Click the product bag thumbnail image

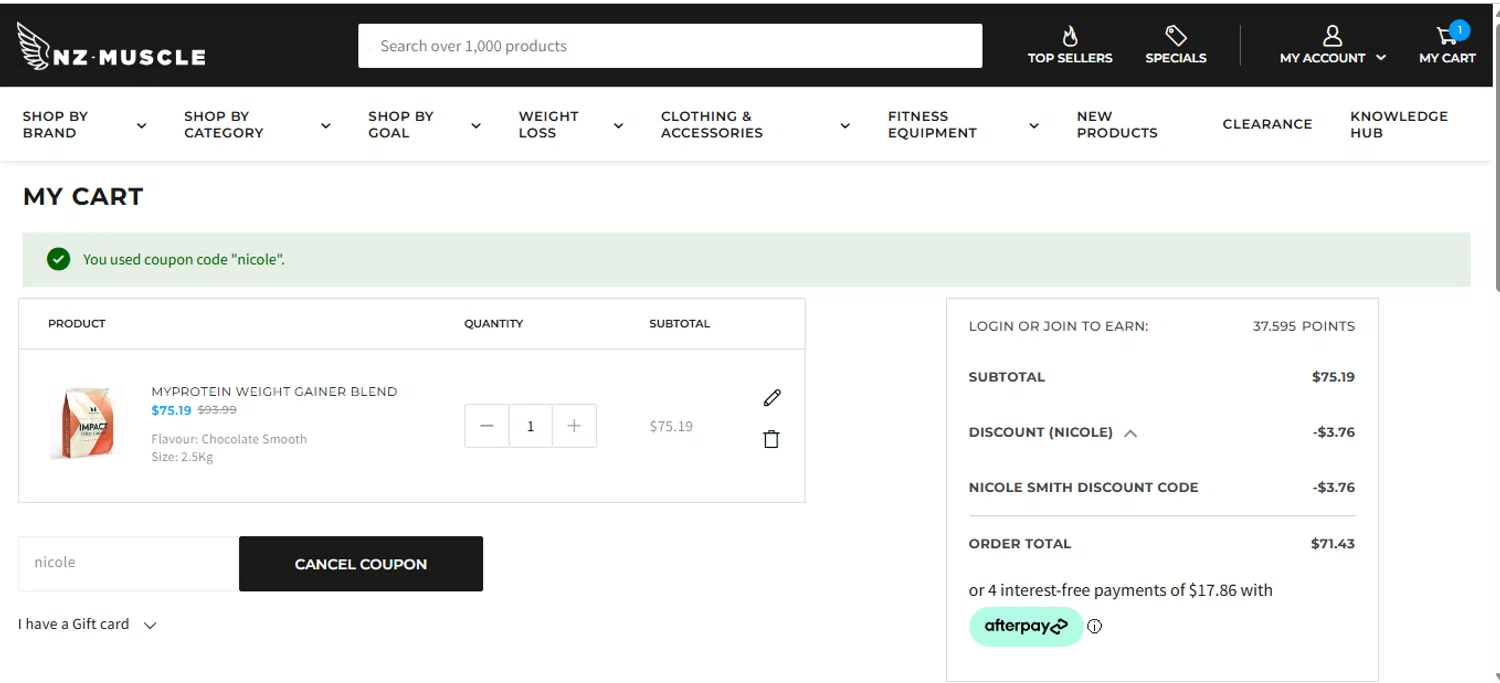tap(87, 424)
